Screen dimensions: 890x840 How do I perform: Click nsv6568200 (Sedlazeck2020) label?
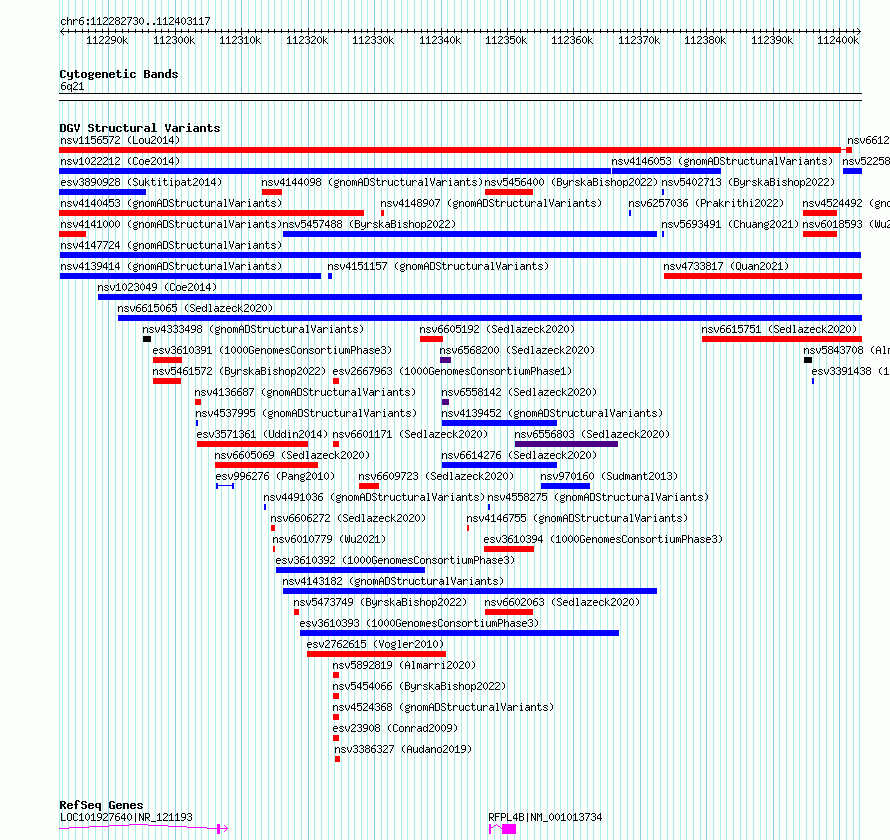[x=517, y=350]
